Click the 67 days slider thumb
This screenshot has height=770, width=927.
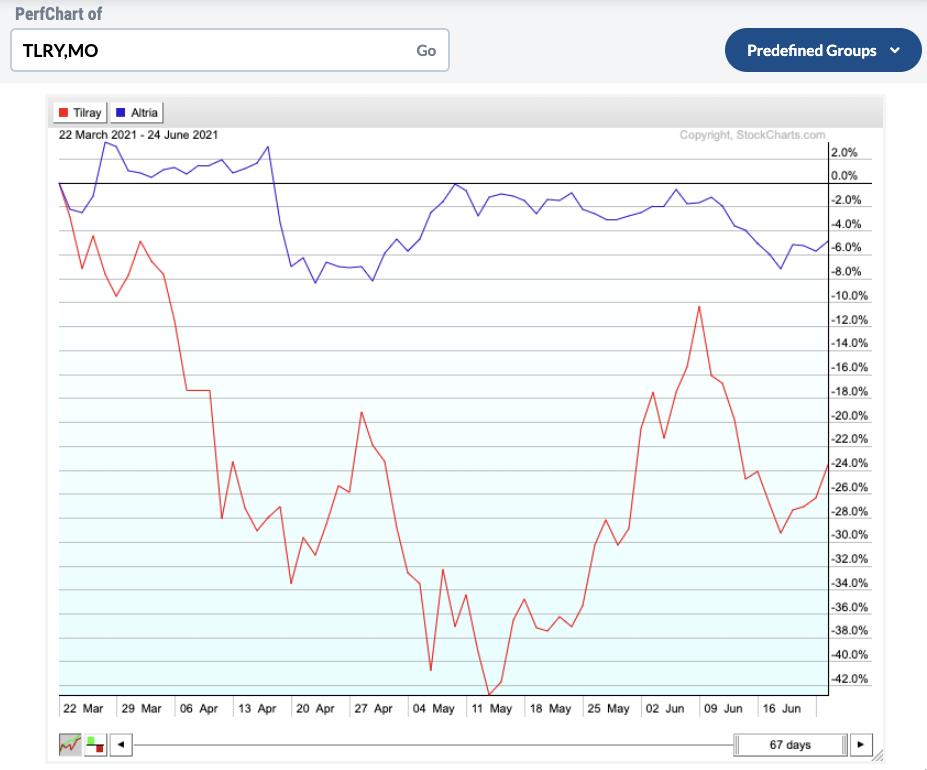coord(790,744)
